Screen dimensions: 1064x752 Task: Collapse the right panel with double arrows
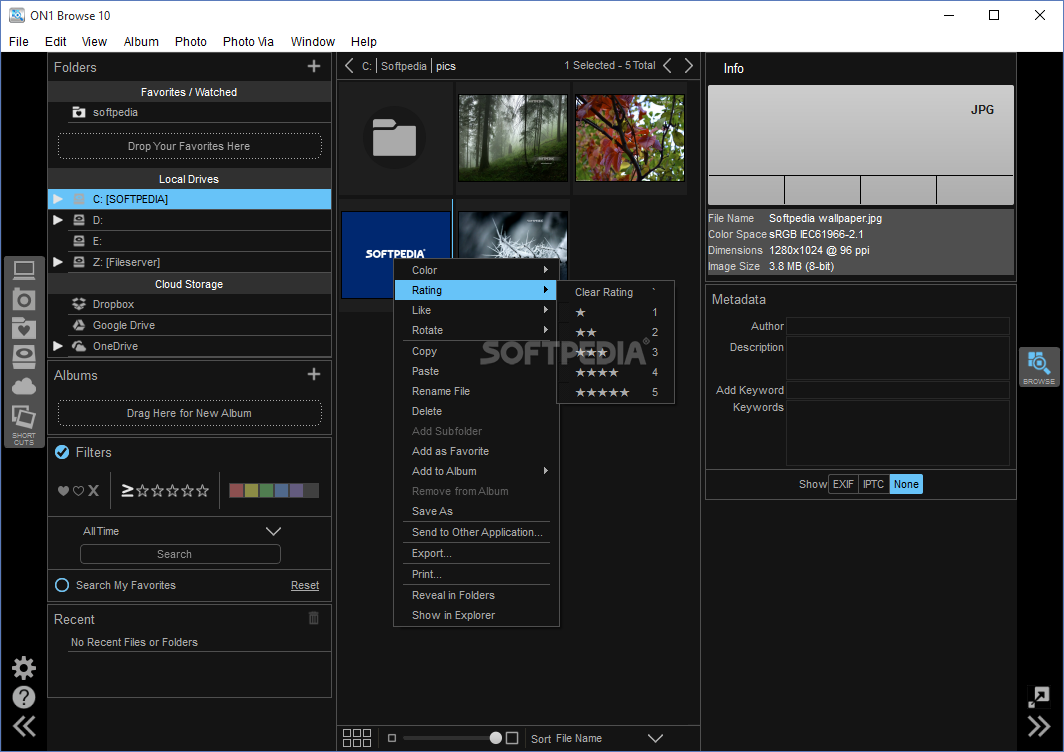1039,726
